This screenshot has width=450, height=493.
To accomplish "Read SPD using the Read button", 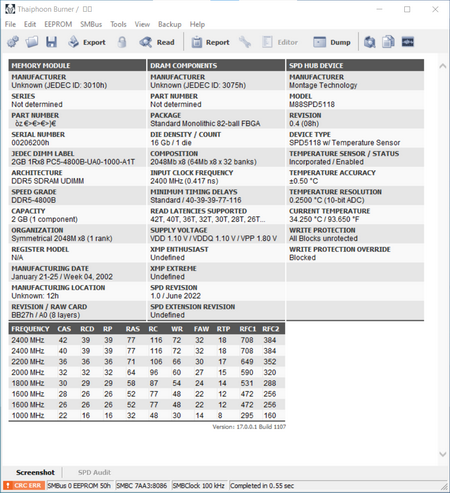I will [157, 42].
